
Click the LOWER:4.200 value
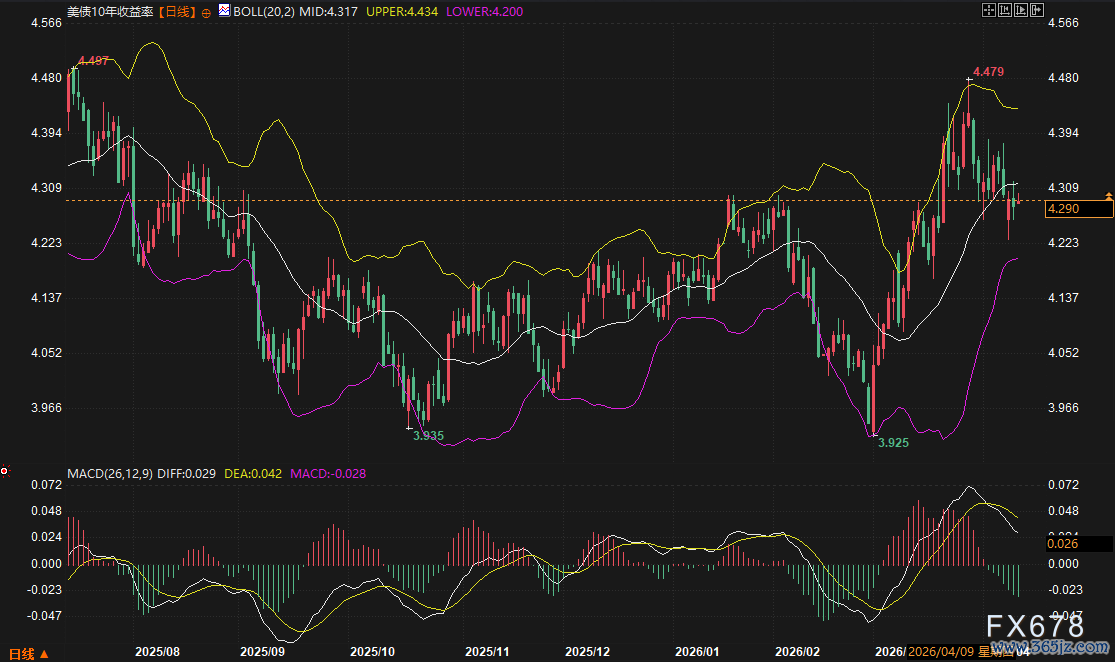484,12
